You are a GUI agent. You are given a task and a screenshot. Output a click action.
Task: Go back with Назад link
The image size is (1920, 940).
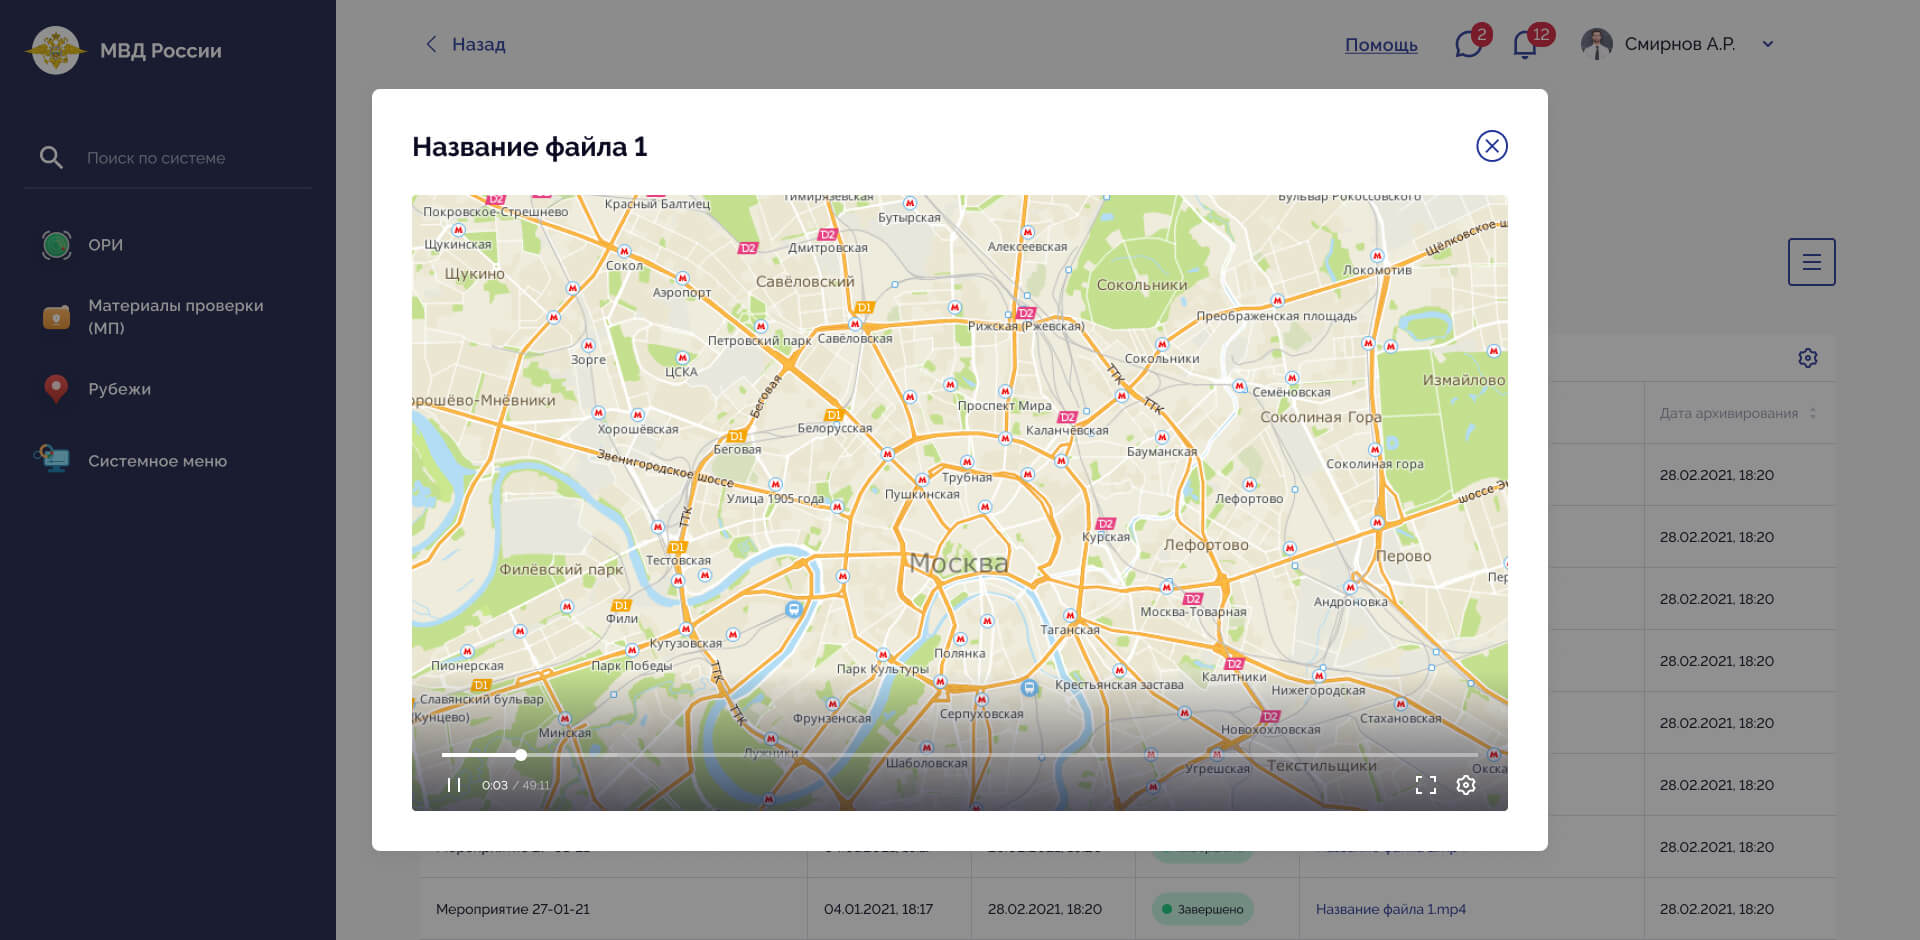(466, 44)
